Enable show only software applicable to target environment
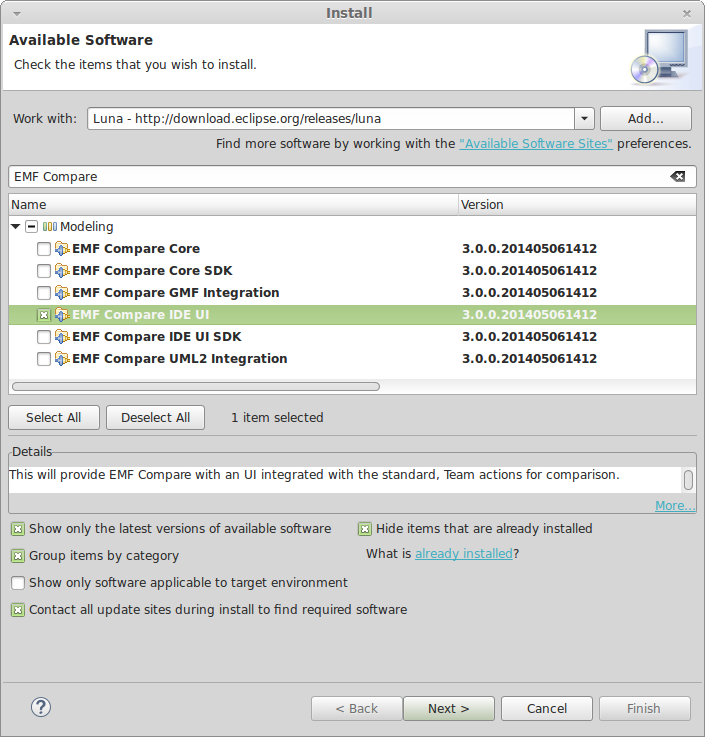 click(x=18, y=583)
